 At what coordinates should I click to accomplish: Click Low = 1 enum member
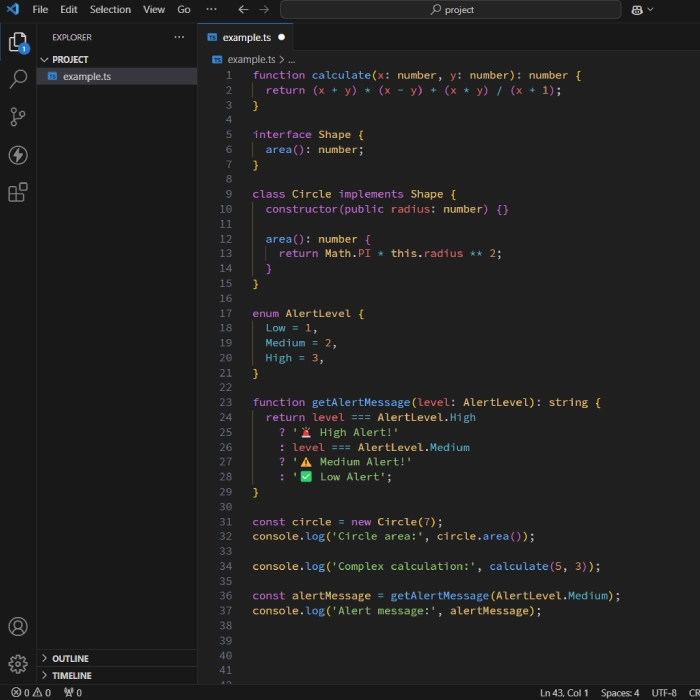288,328
